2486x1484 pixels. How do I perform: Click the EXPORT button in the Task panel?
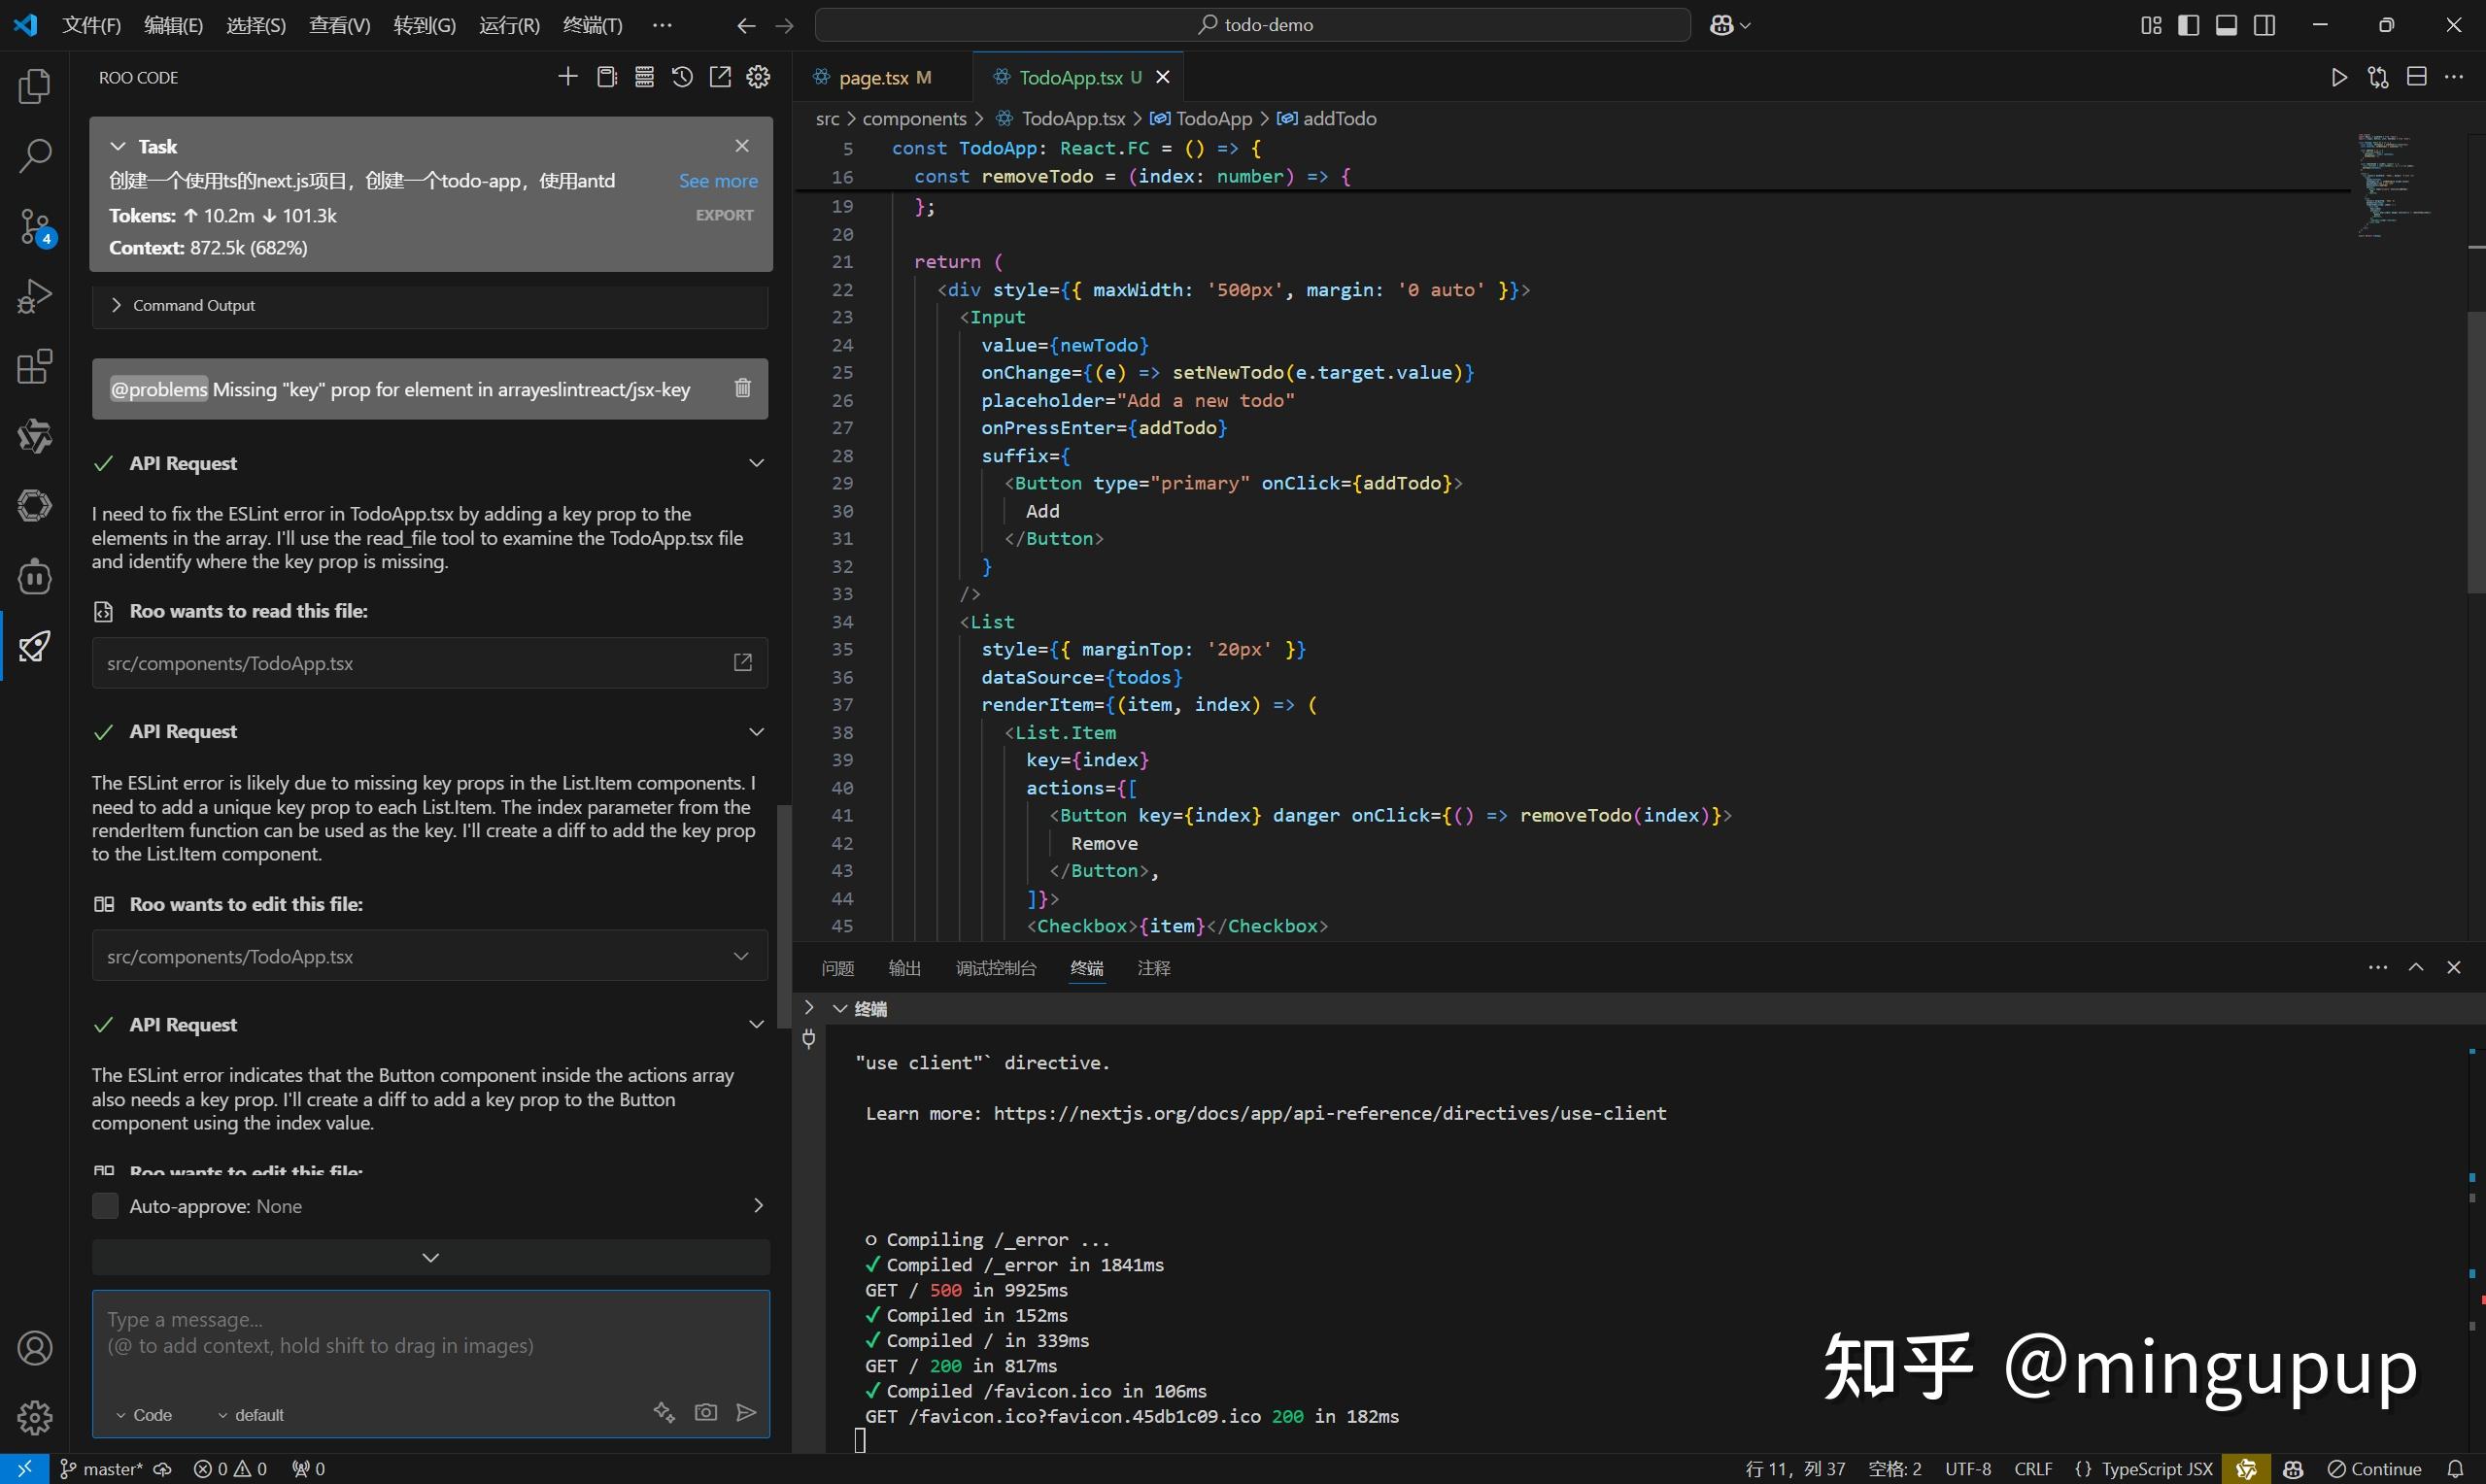(x=724, y=214)
